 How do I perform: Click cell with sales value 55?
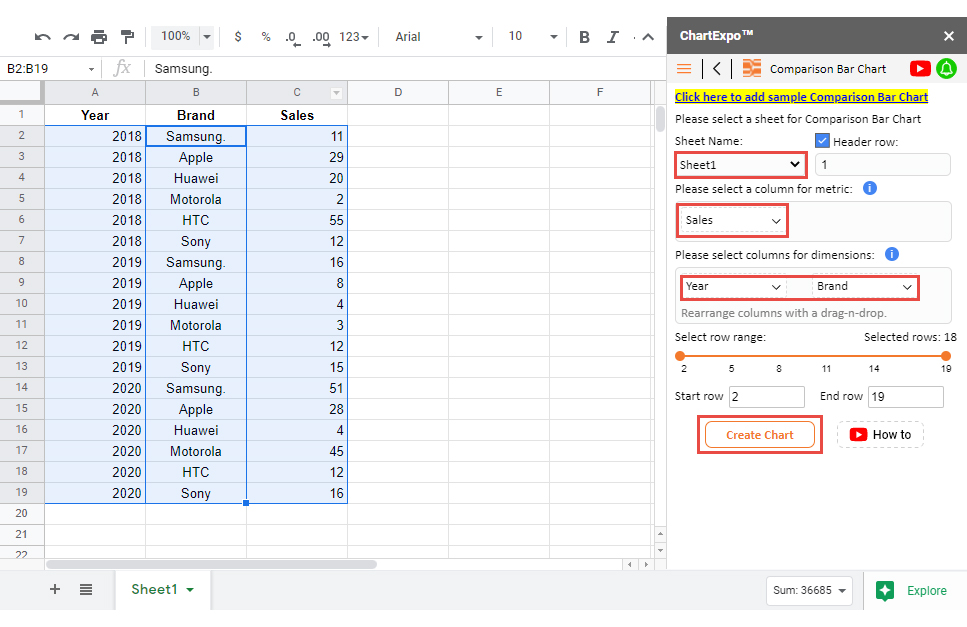click(297, 220)
